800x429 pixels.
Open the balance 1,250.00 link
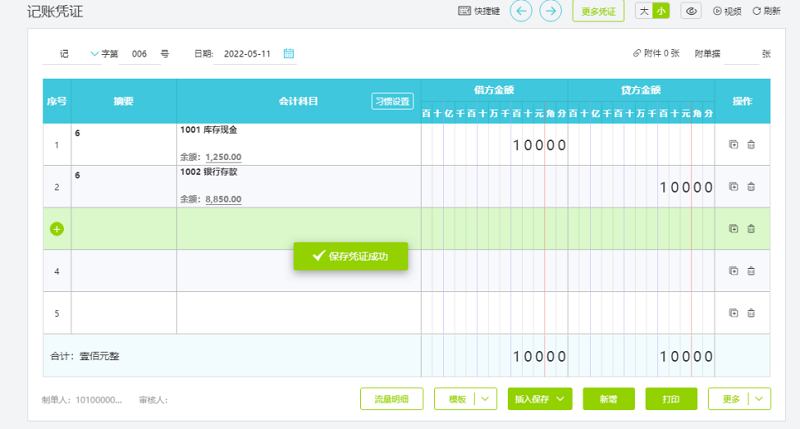223,157
